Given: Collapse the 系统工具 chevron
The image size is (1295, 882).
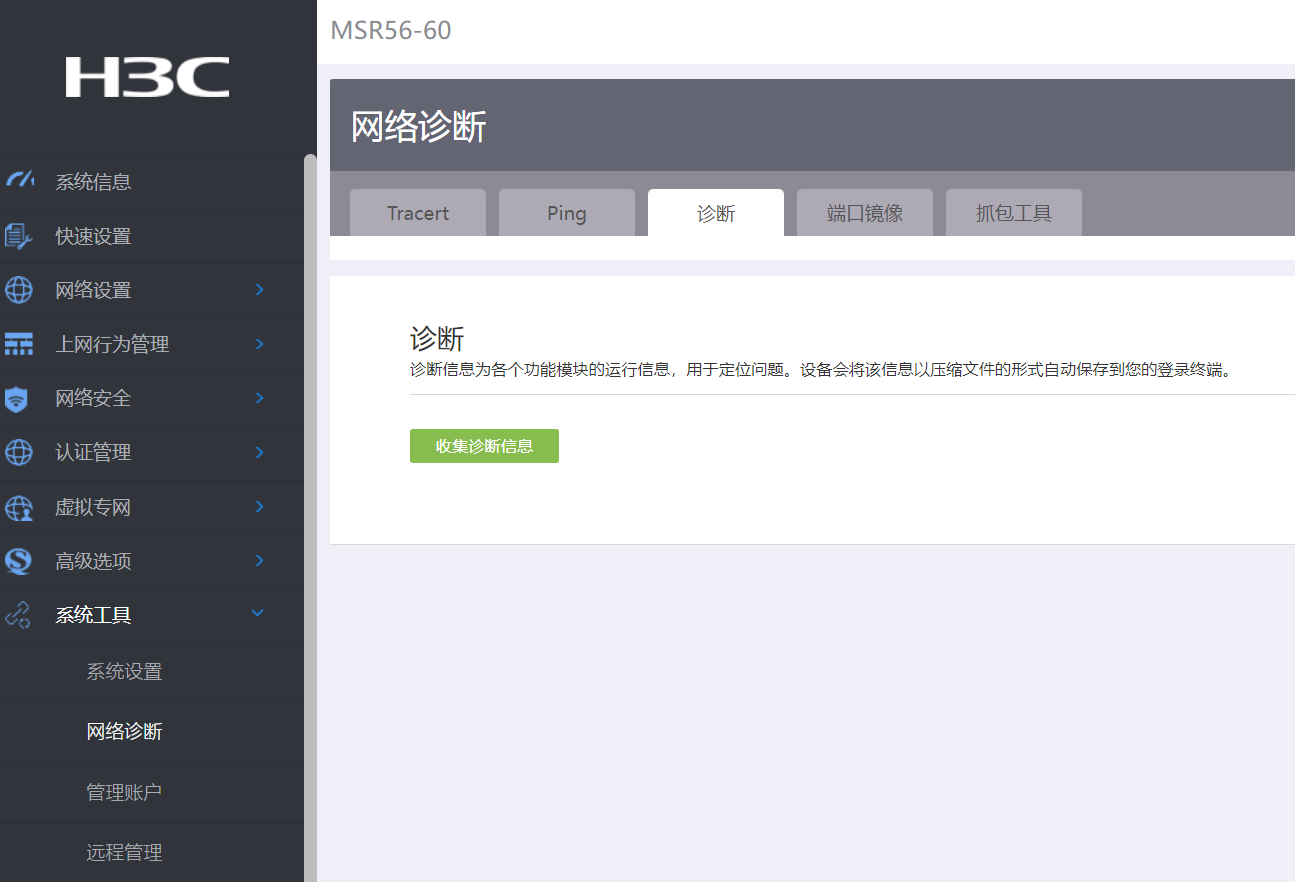Looking at the screenshot, I should pyautogui.click(x=258, y=613).
